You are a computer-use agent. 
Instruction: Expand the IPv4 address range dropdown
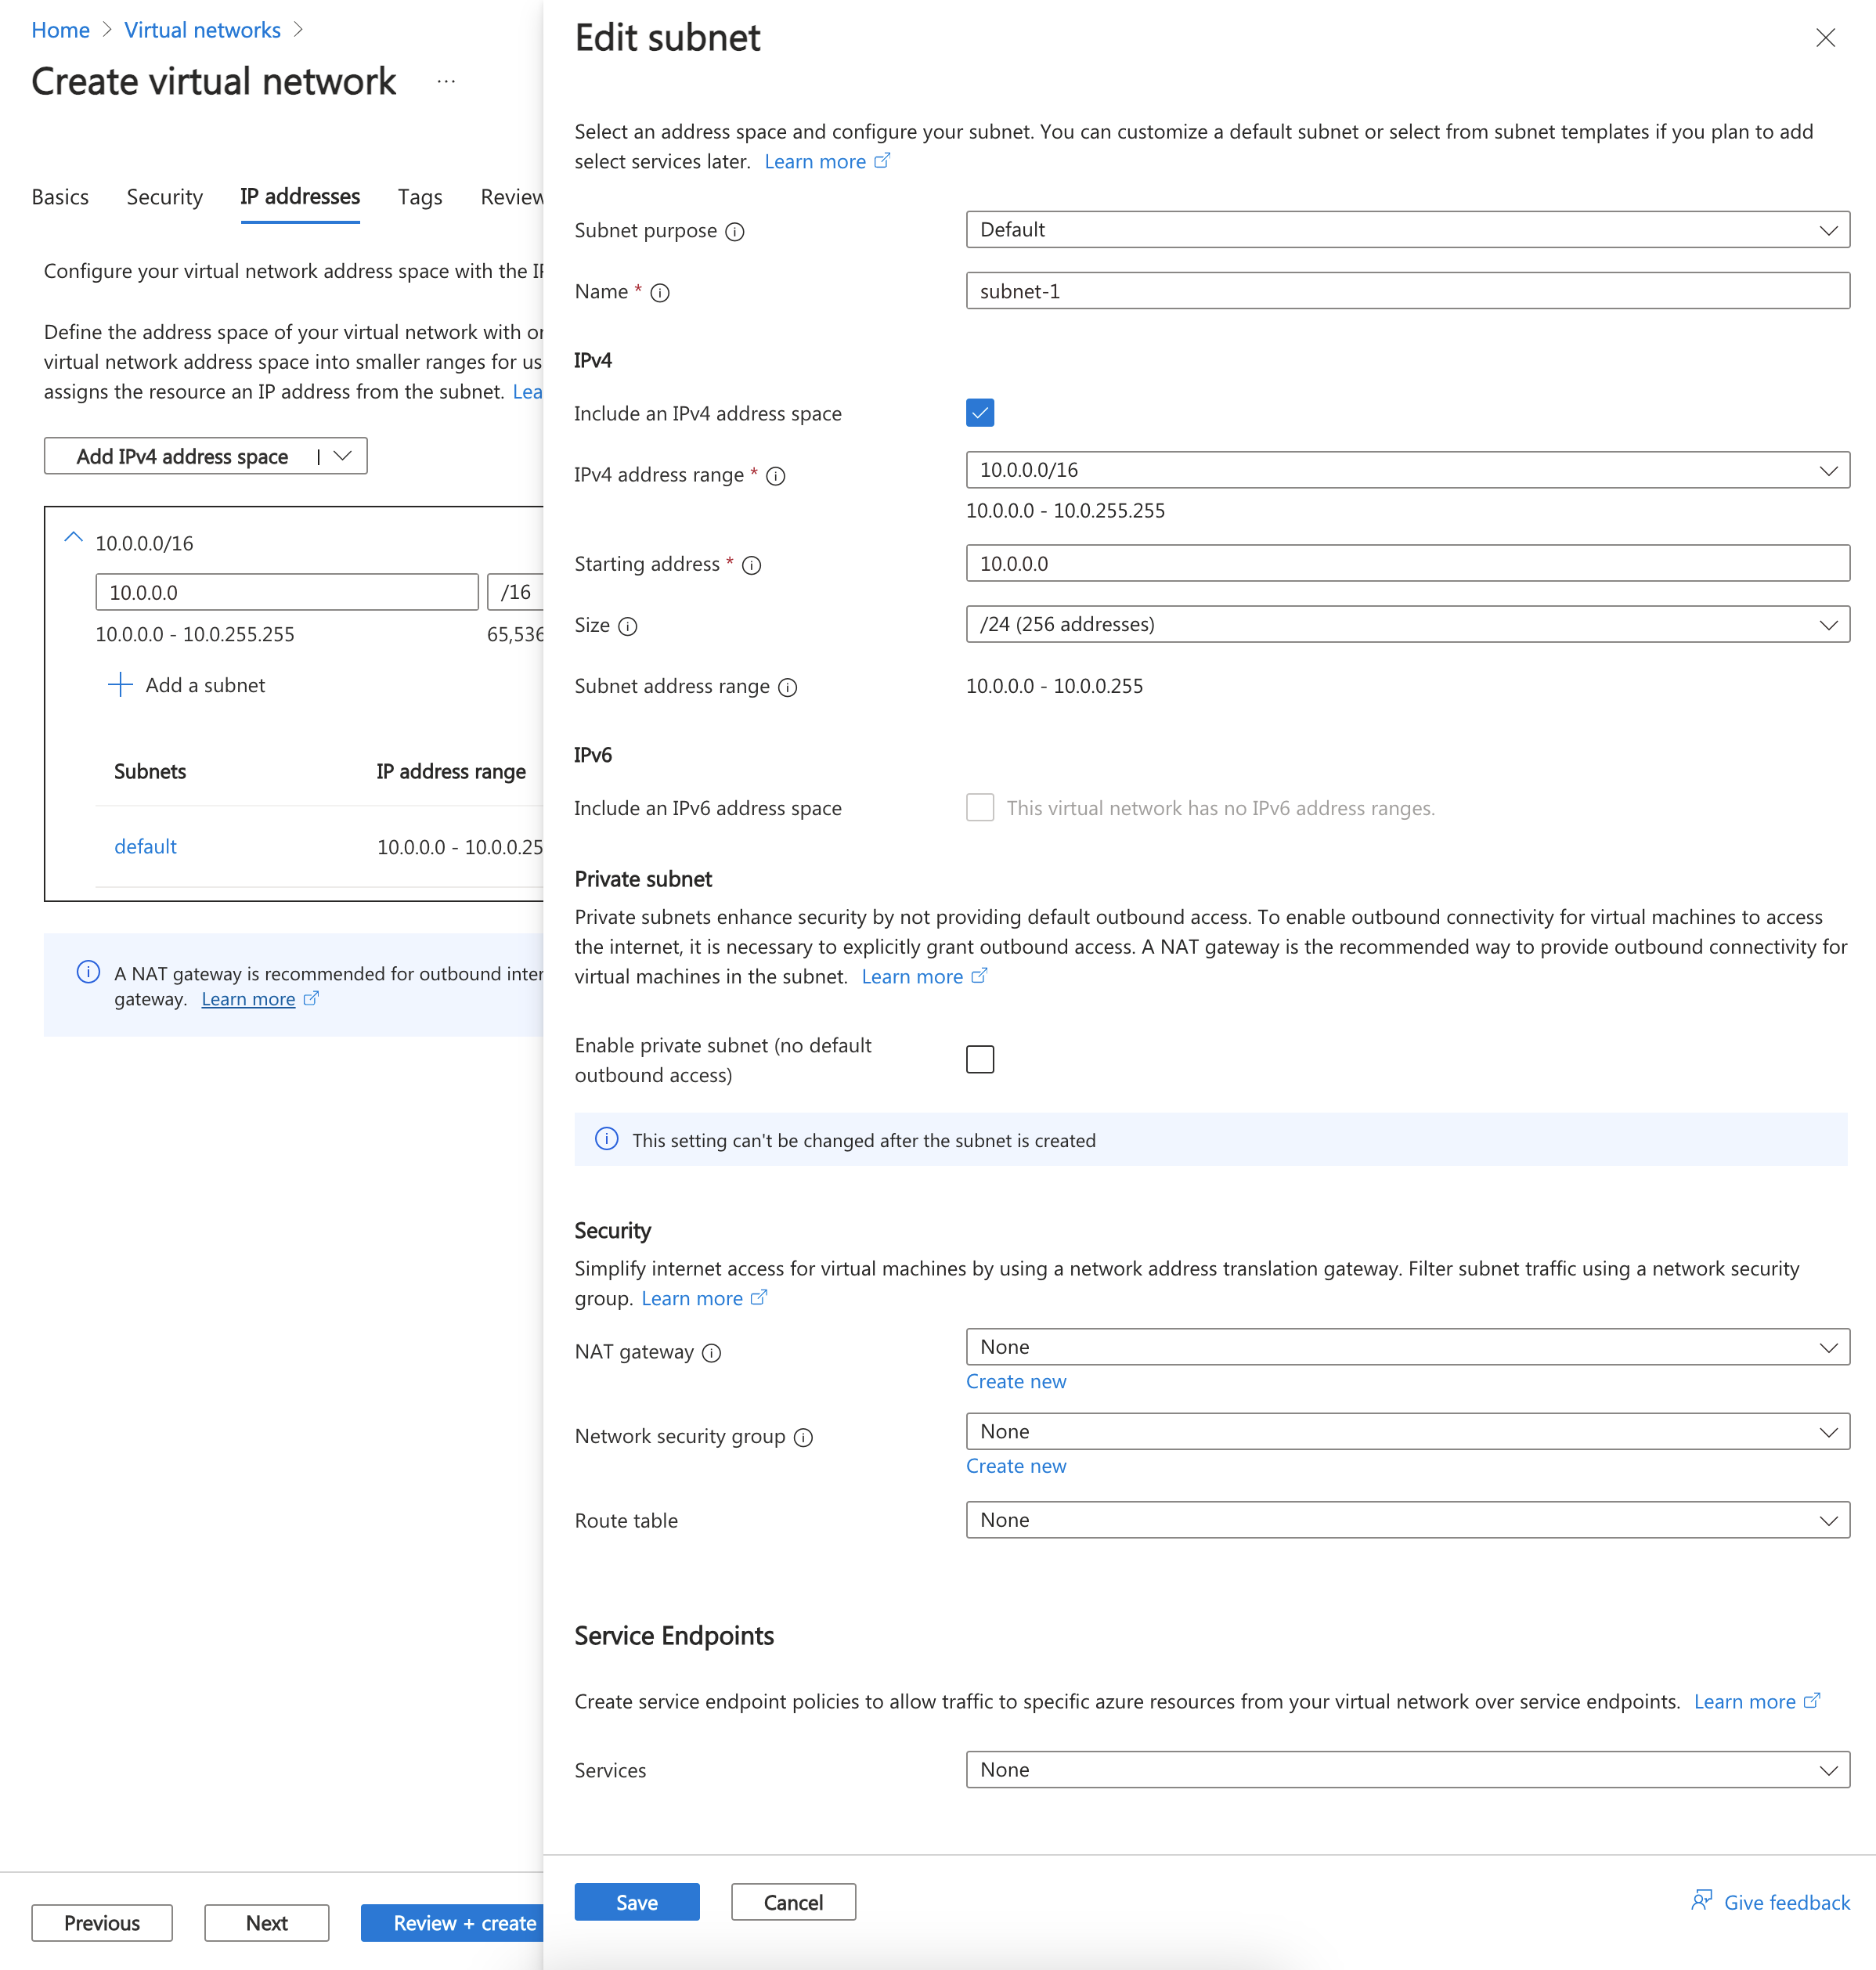(x=1827, y=470)
